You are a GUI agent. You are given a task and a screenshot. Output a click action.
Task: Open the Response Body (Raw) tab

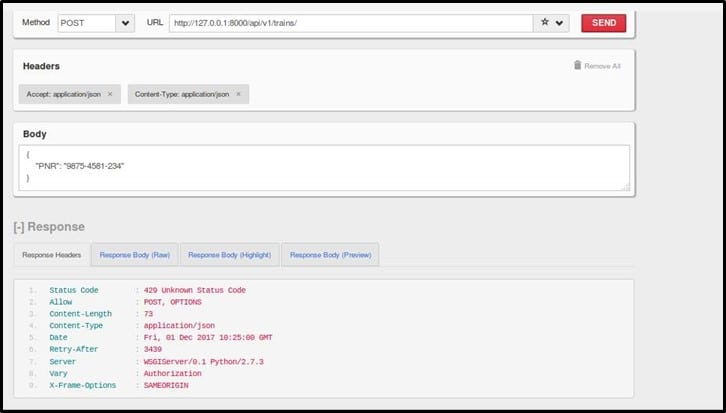pyautogui.click(x=134, y=255)
